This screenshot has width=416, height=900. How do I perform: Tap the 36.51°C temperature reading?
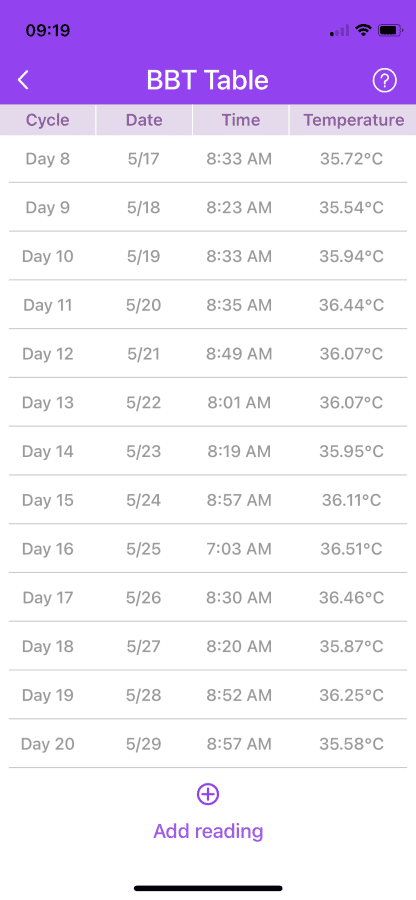[351, 549]
